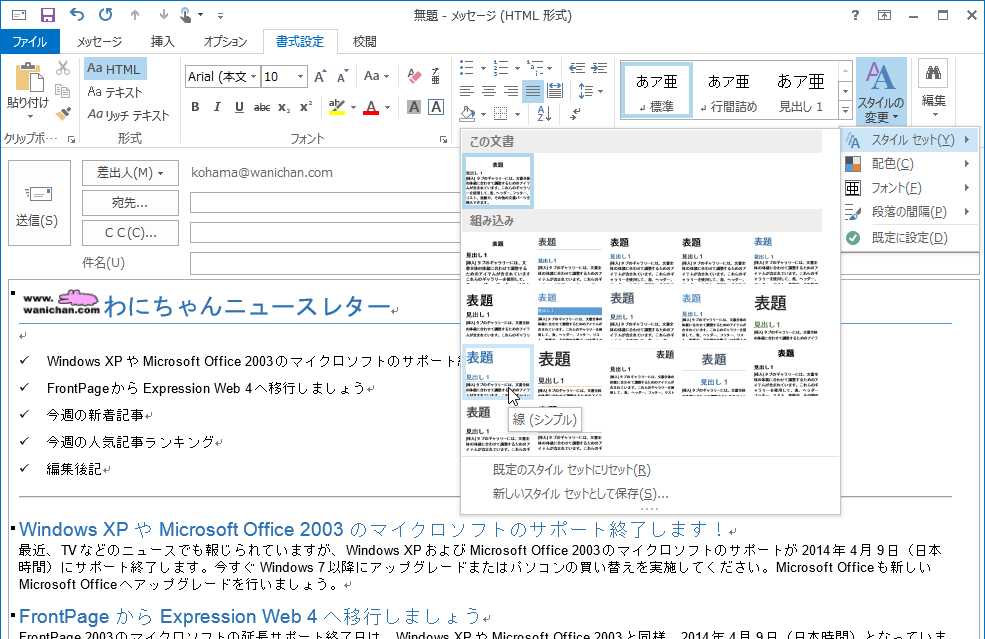This screenshot has height=639, width=985.
Task: Click the Format Painter brush icon
Action: [63, 114]
